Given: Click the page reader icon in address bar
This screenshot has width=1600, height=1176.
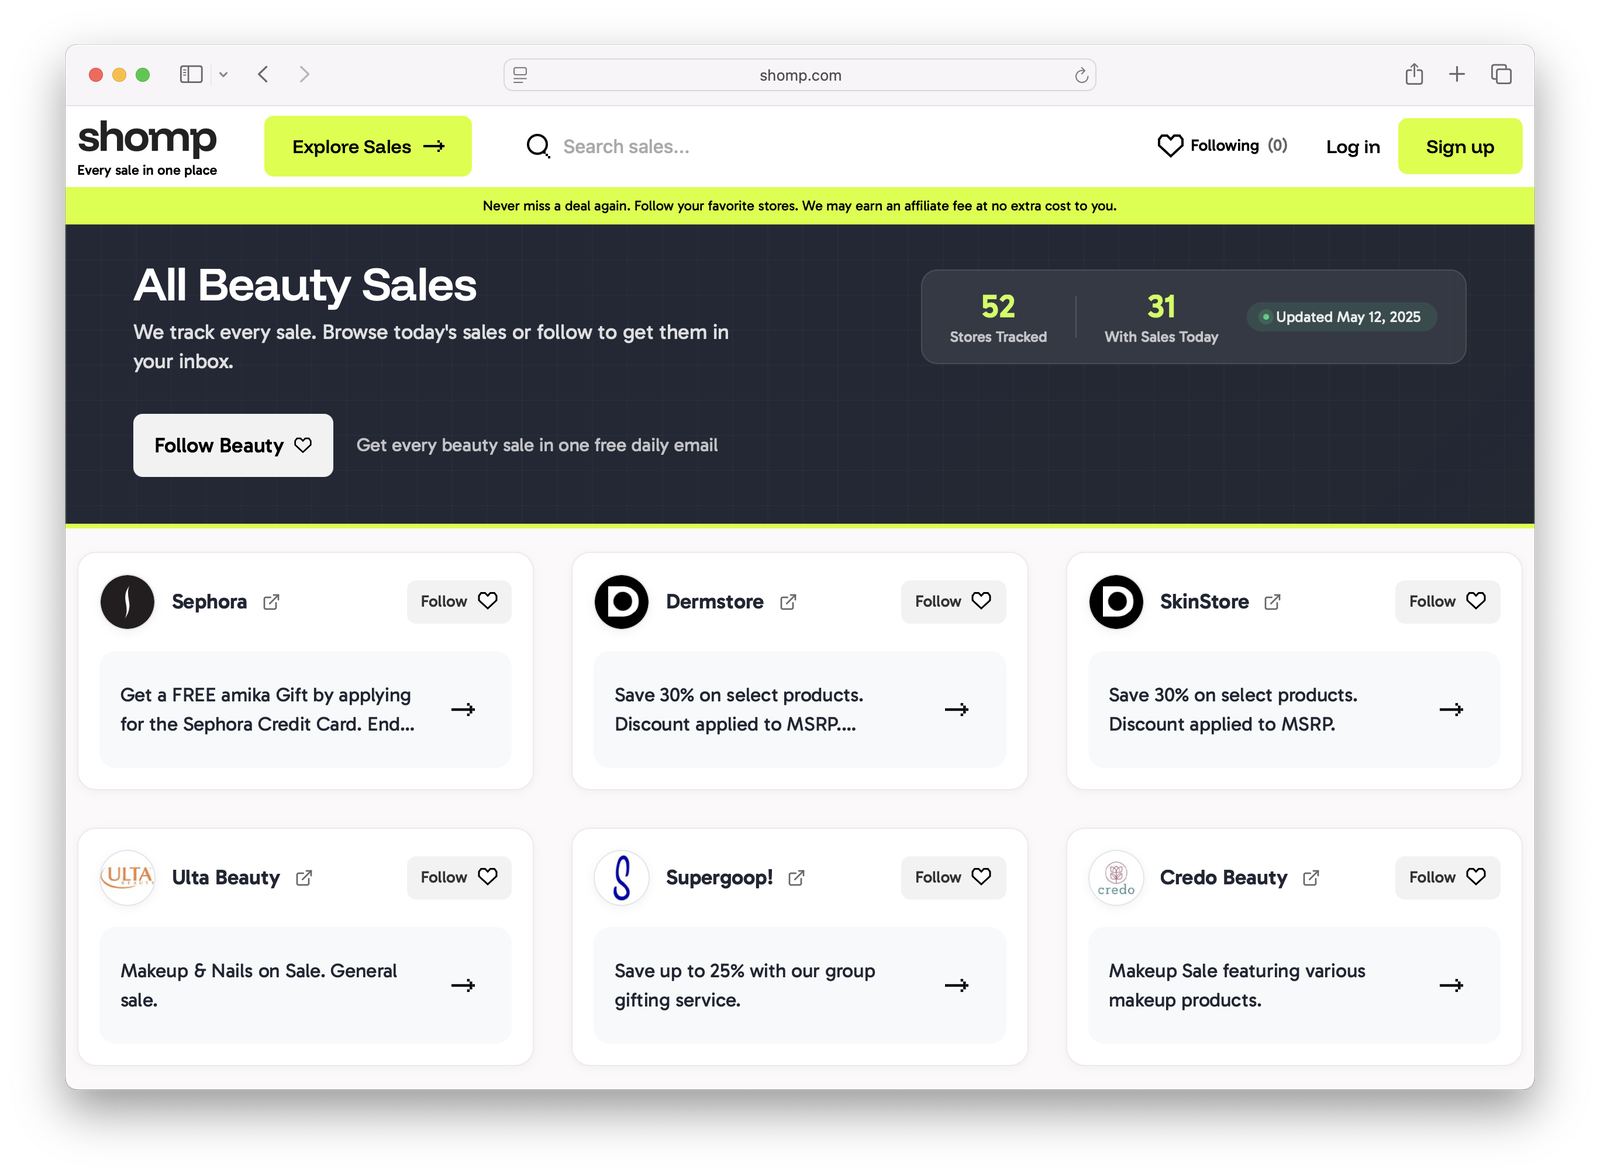Looking at the screenshot, I should click(x=520, y=74).
